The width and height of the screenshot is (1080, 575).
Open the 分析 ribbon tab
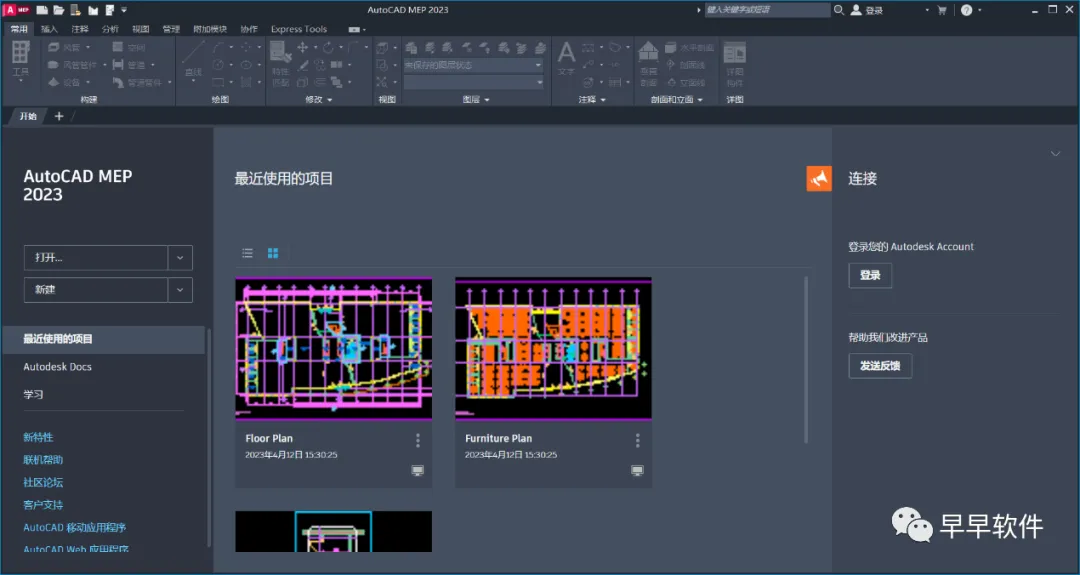110,29
